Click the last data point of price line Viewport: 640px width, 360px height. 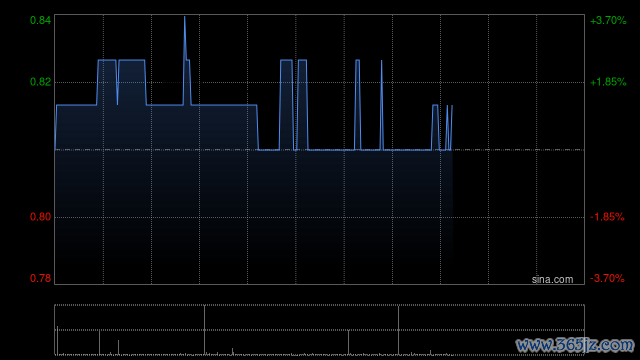[x=452, y=106]
